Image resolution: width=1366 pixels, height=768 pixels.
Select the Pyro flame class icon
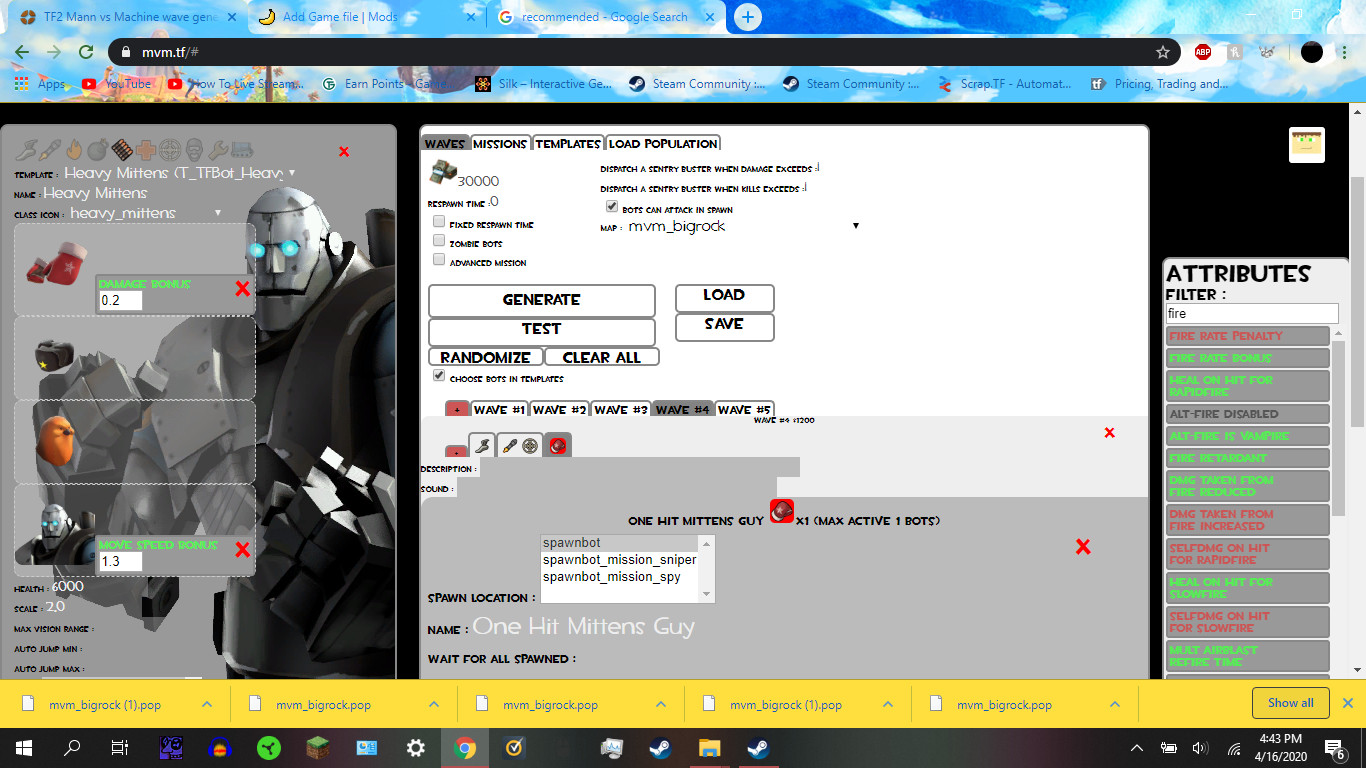pyautogui.click(x=74, y=150)
